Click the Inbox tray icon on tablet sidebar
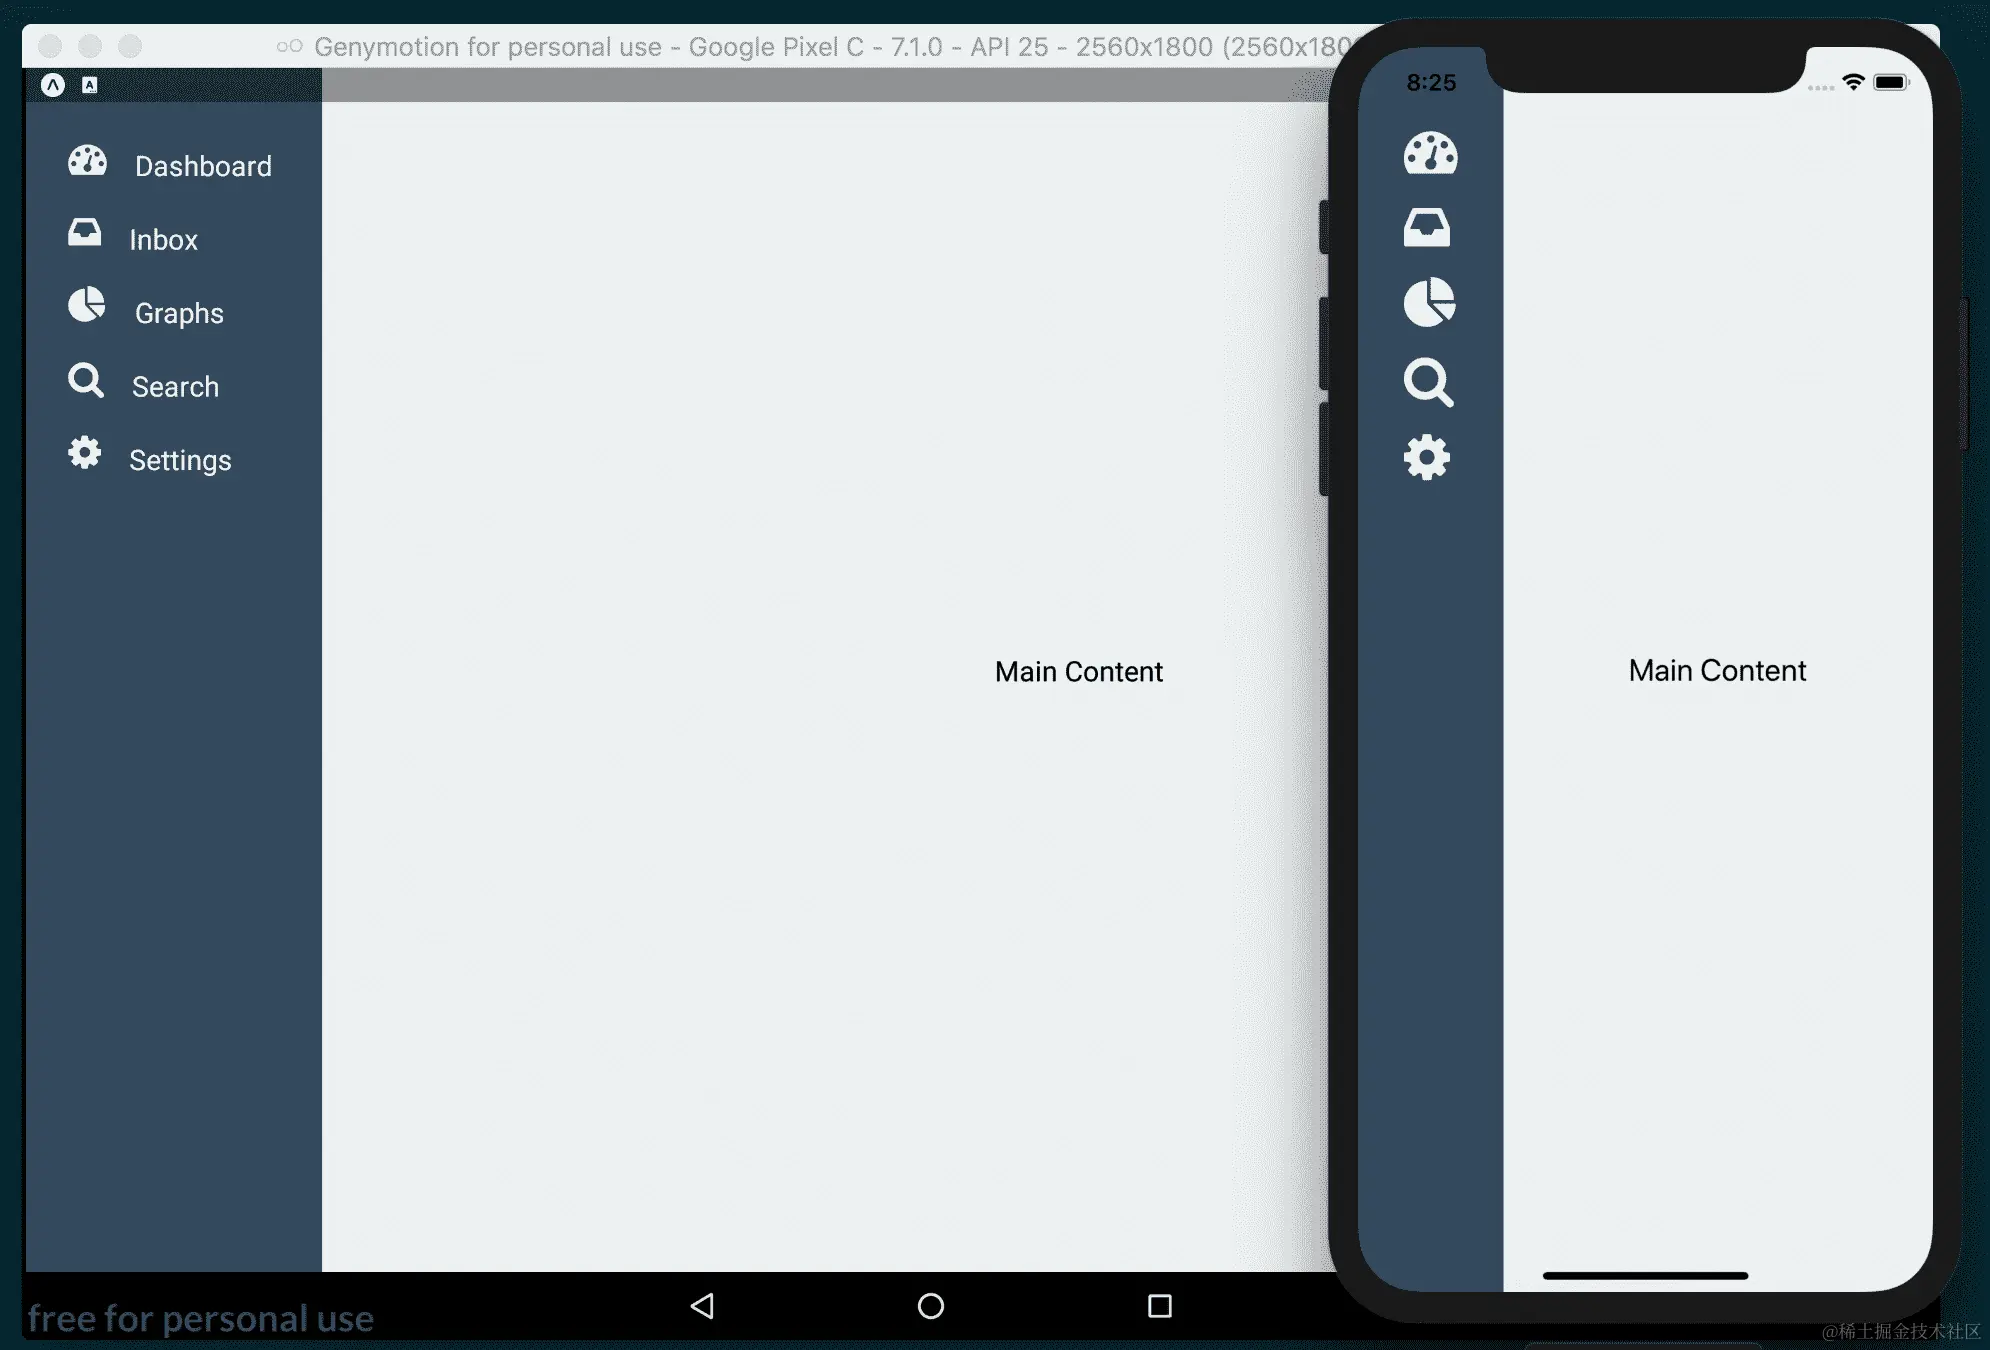 point(85,233)
